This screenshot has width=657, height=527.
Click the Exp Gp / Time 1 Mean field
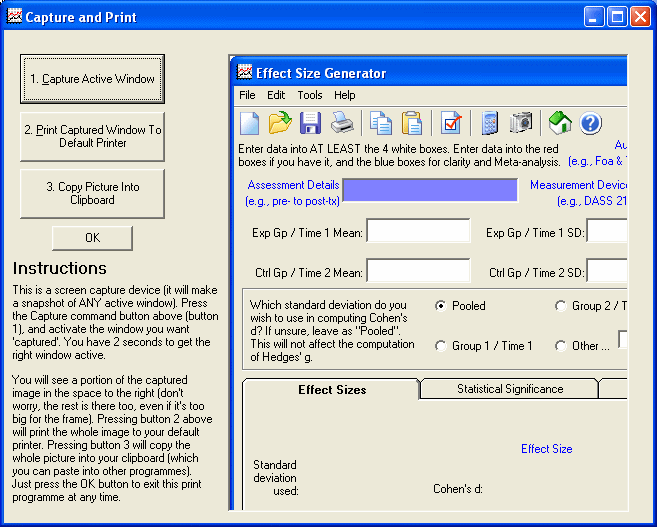pyautogui.click(x=418, y=232)
